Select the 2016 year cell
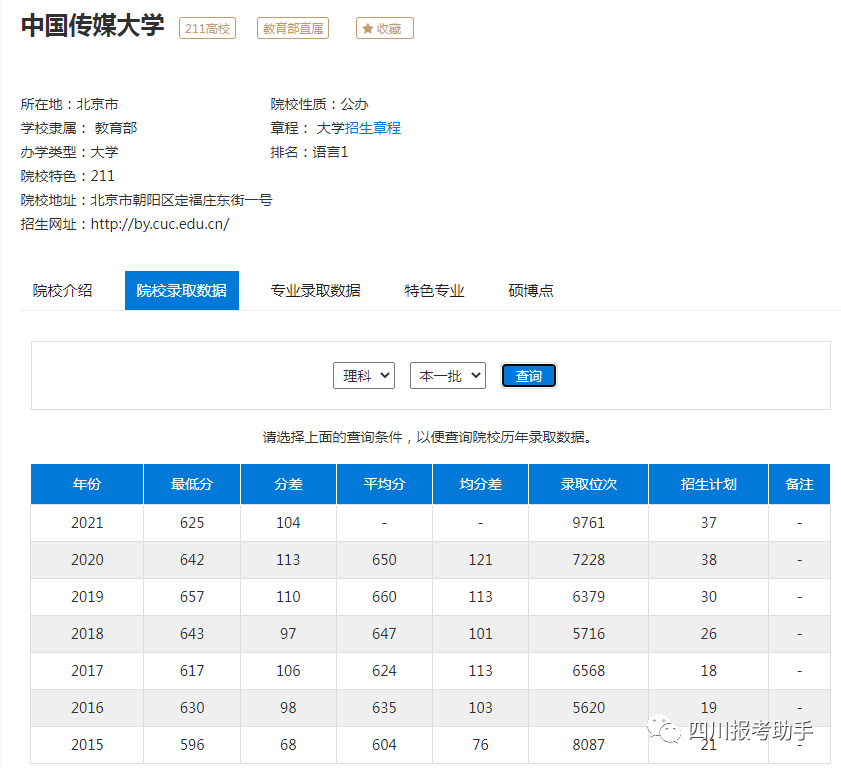This screenshot has width=841, height=768. [x=87, y=708]
